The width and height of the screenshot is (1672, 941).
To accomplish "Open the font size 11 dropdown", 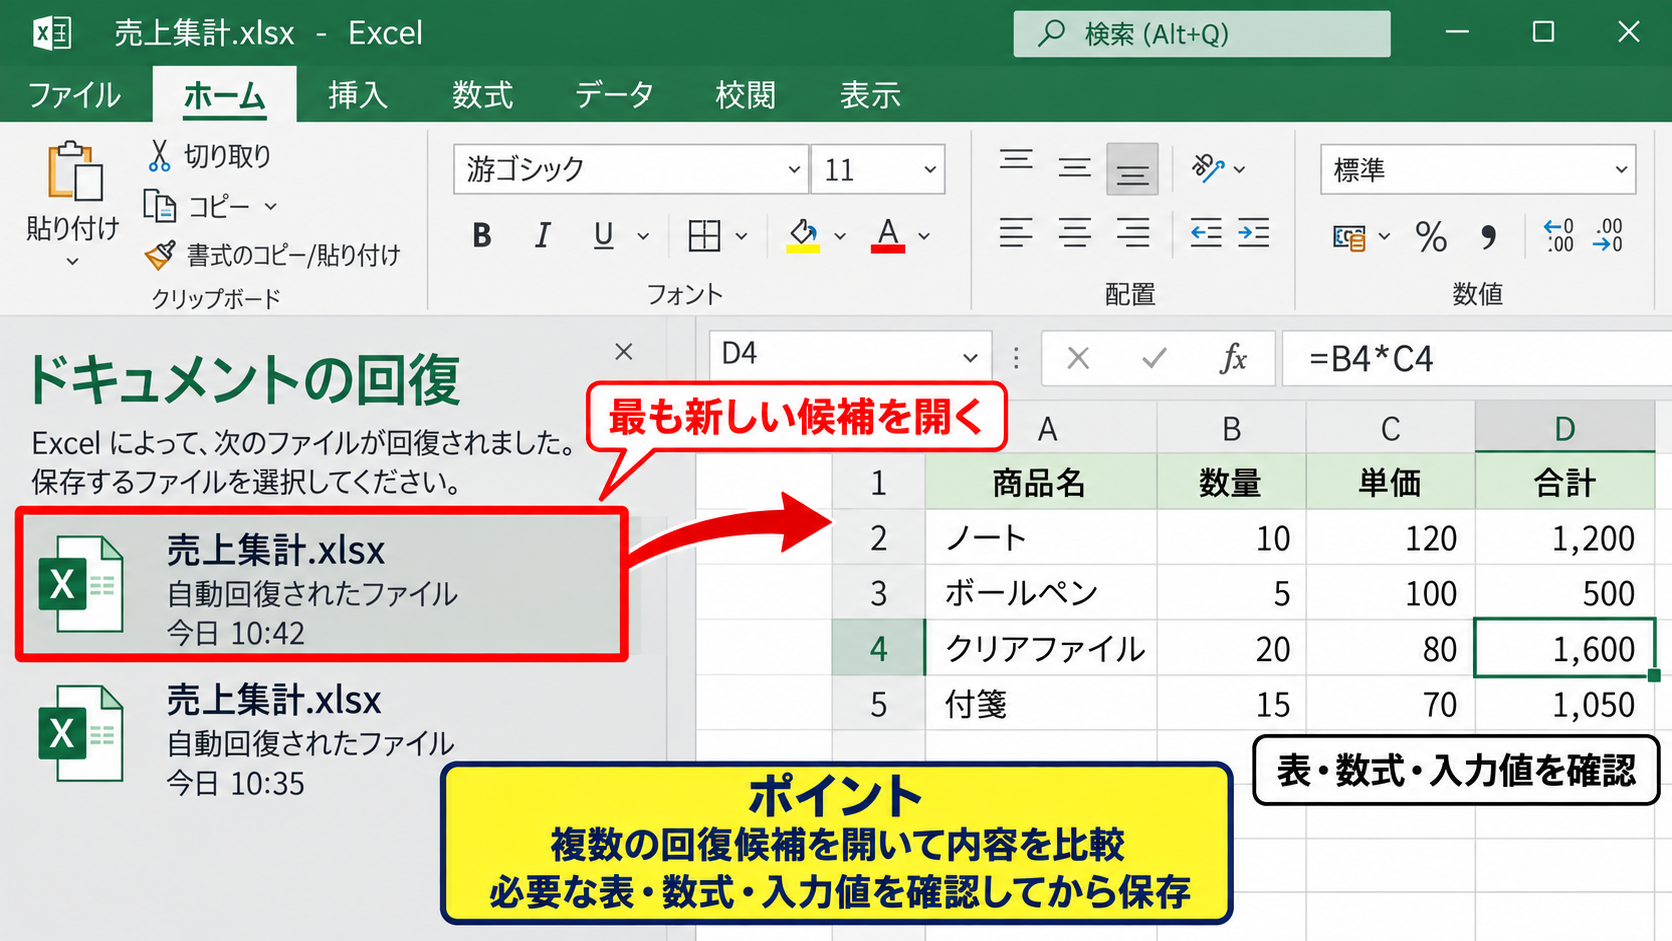I will (x=930, y=169).
